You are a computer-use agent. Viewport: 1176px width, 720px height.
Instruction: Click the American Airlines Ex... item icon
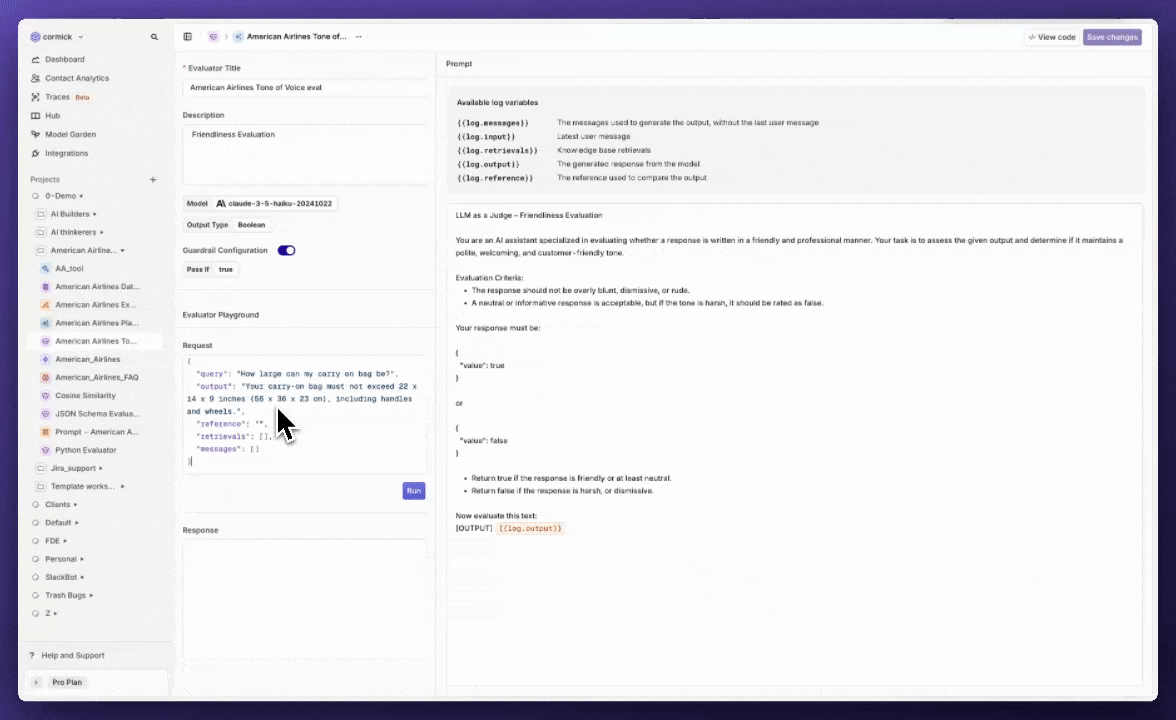pyautogui.click(x=46, y=304)
